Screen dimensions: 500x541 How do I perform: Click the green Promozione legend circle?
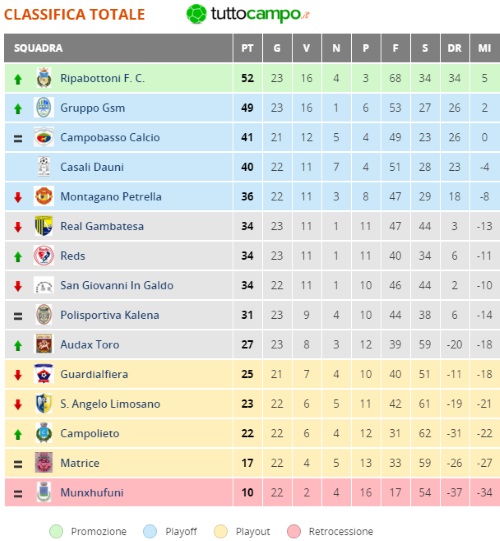[x=56, y=531]
